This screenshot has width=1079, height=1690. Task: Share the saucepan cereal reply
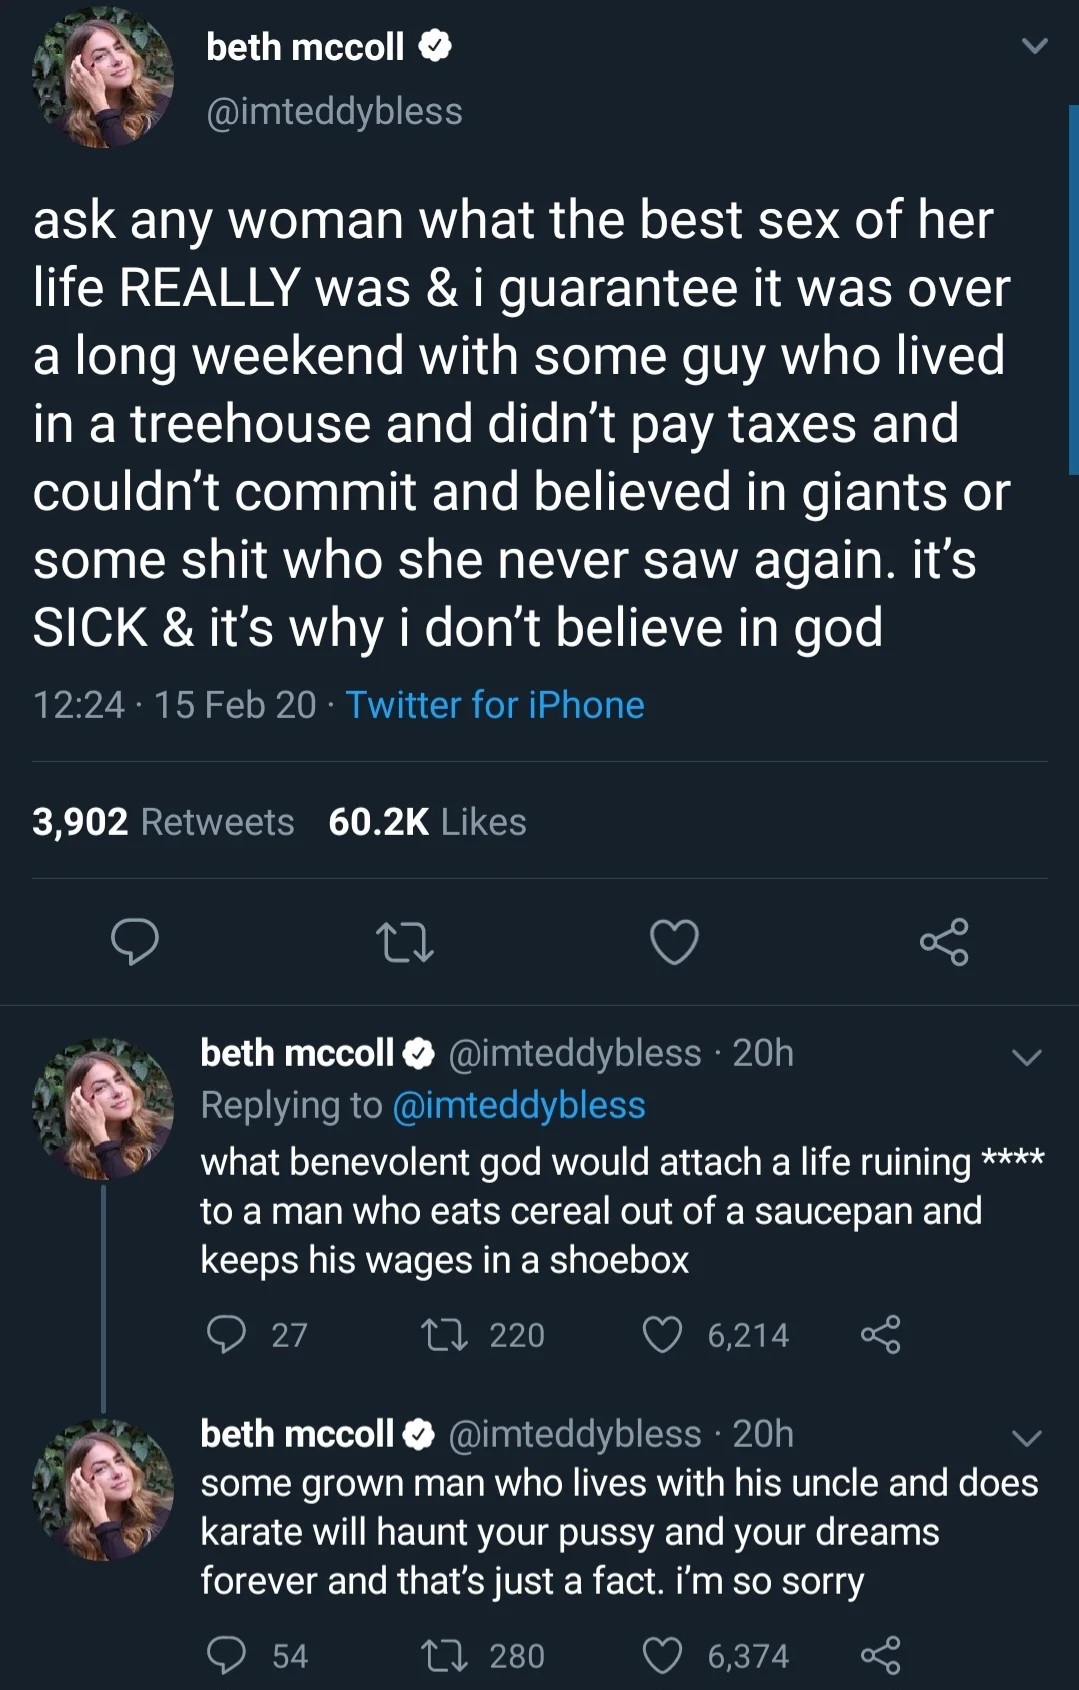tap(880, 1335)
